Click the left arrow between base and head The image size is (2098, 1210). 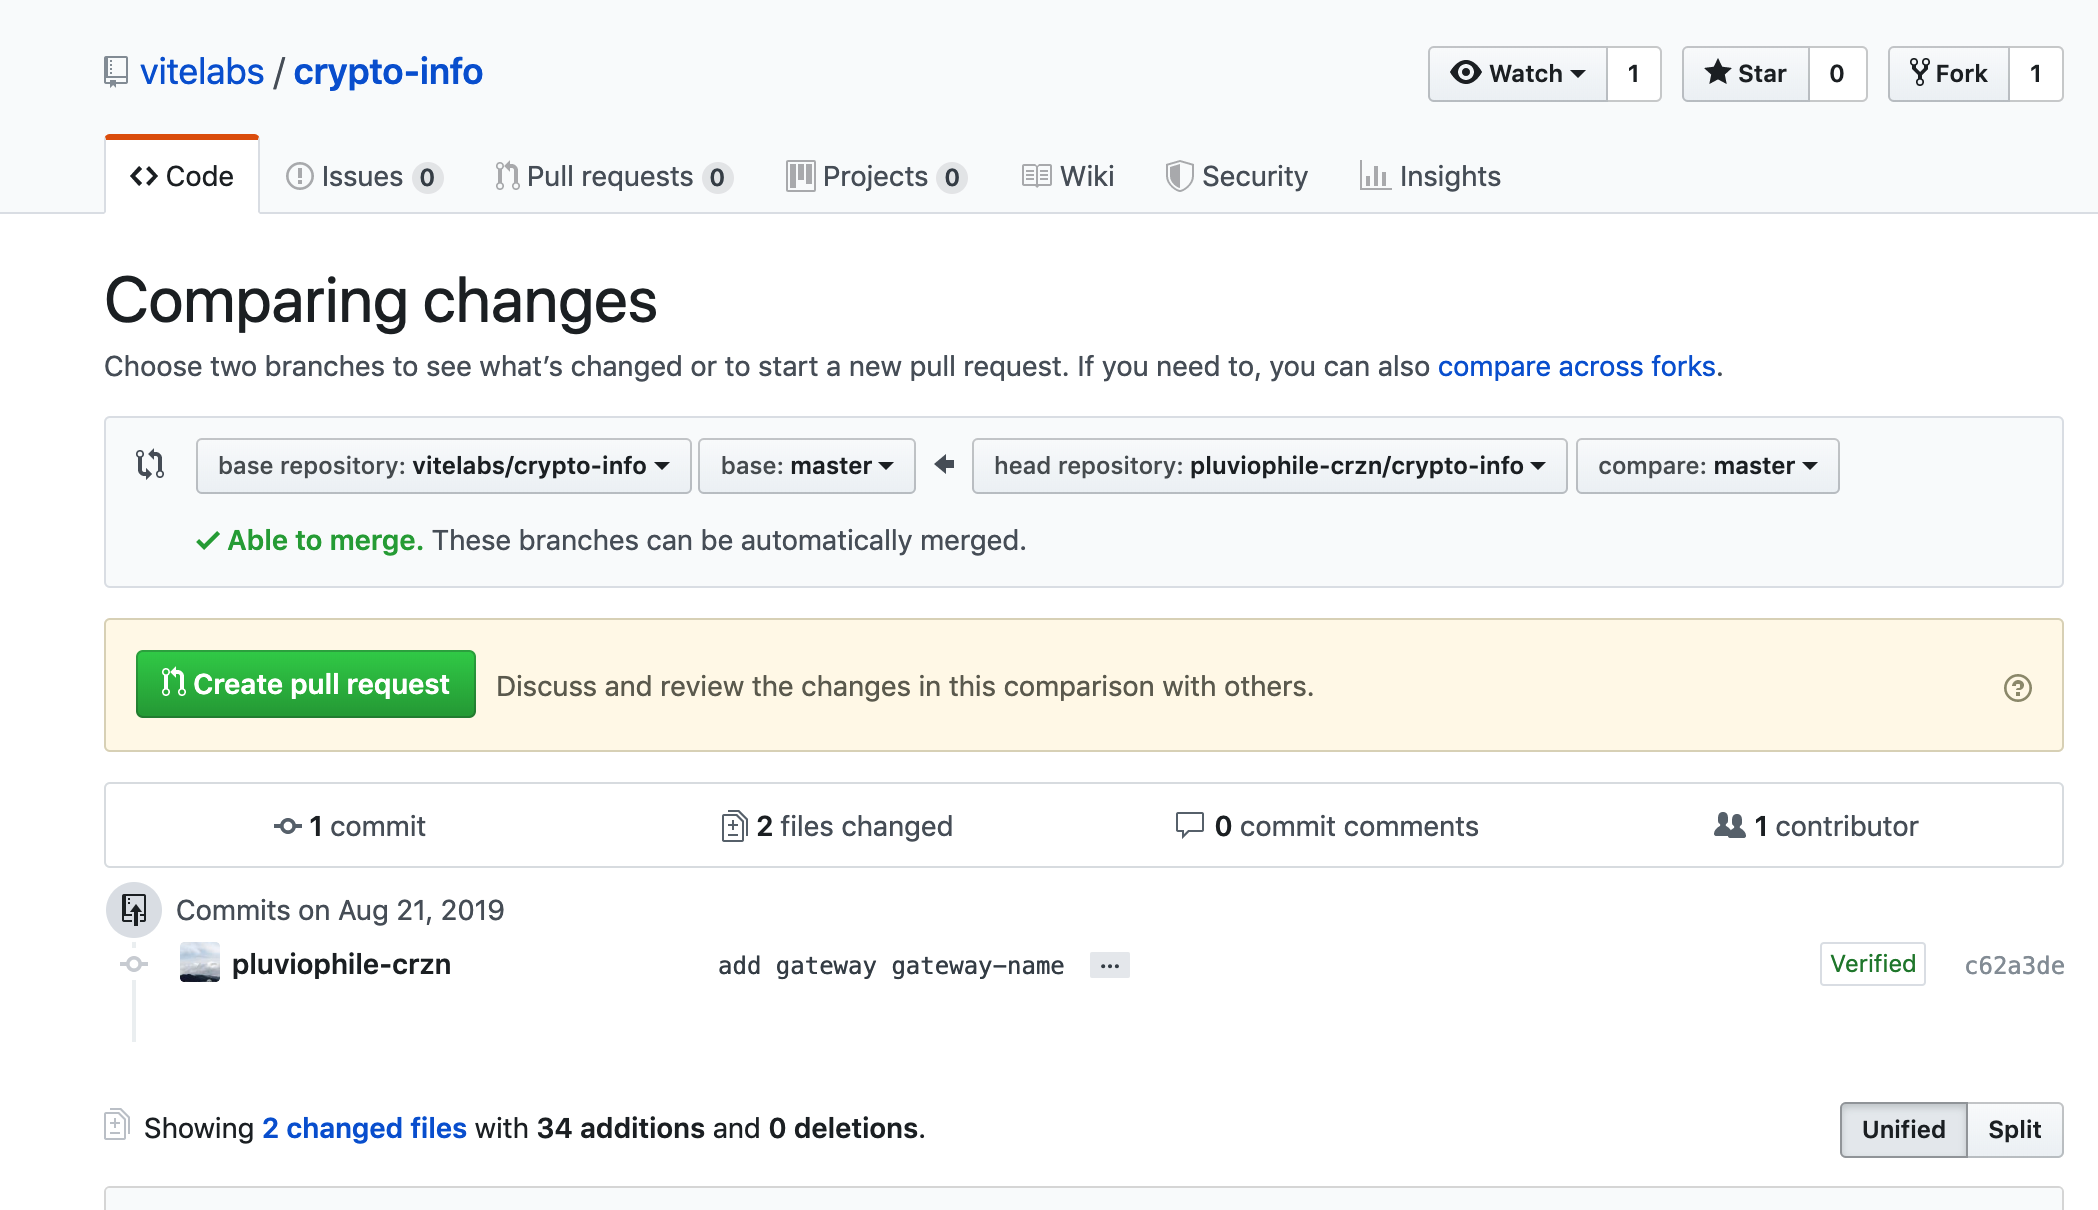tap(944, 464)
